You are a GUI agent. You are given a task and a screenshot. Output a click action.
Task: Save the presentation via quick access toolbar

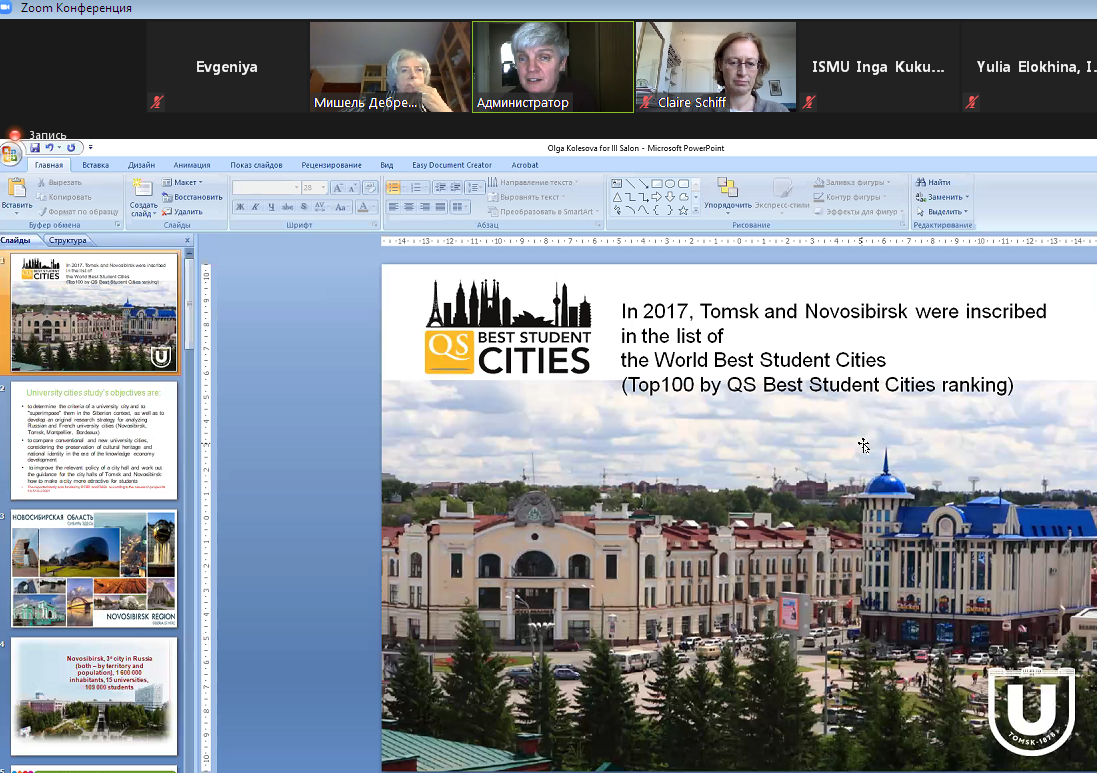pos(34,148)
